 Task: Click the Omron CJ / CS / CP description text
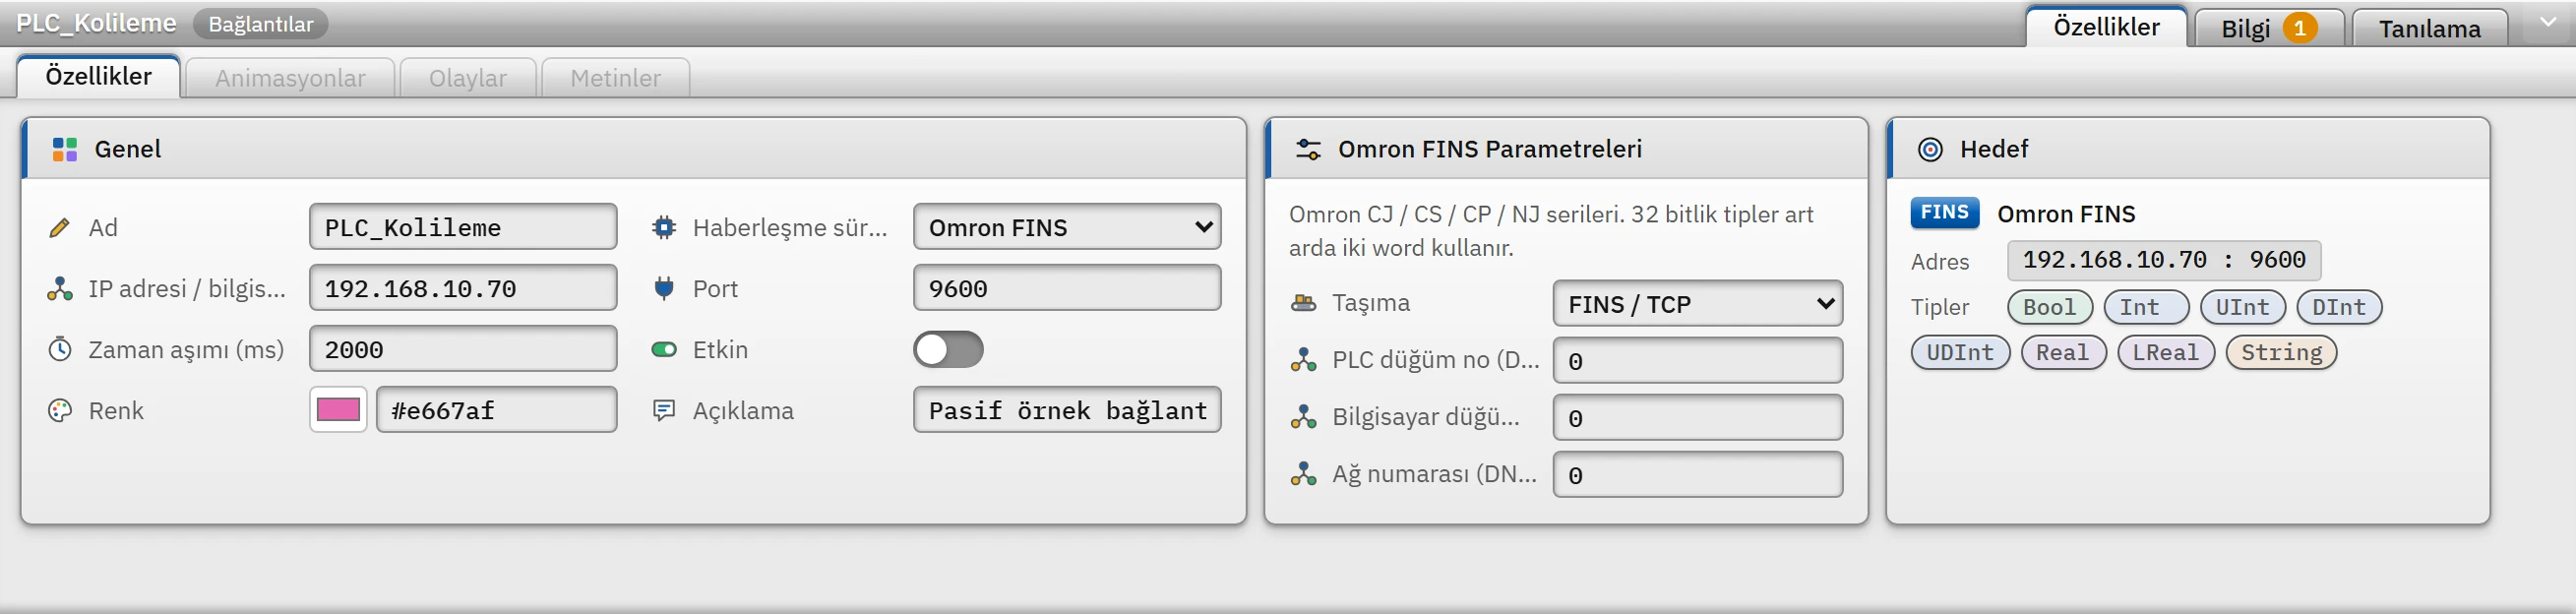pyautogui.click(x=1551, y=231)
